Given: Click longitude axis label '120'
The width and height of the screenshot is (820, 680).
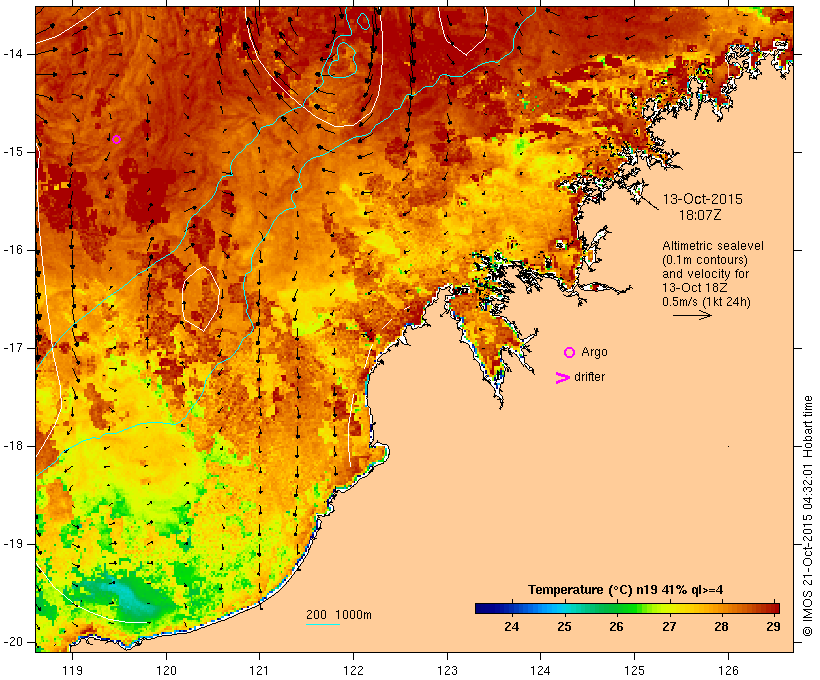Looking at the screenshot, I should (166, 670).
